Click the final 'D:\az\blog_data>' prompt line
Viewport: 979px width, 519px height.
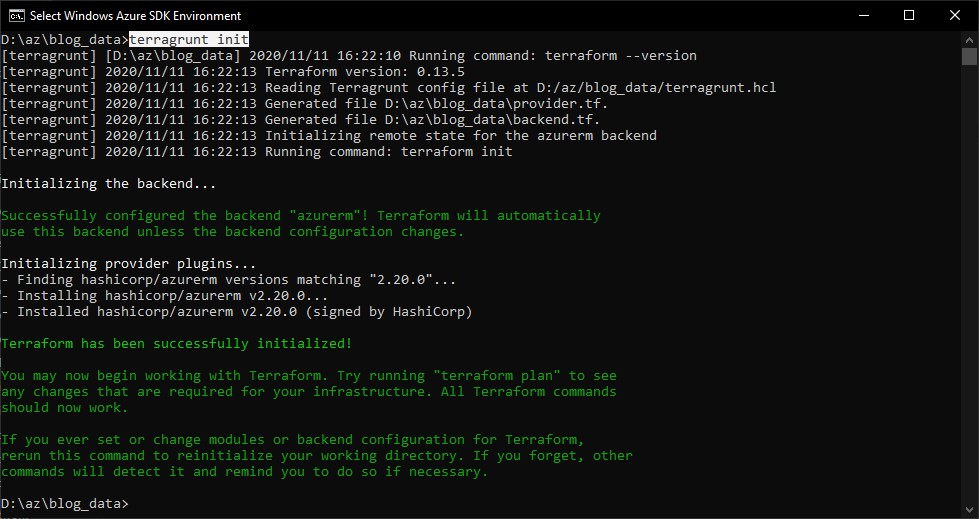click(65, 503)
